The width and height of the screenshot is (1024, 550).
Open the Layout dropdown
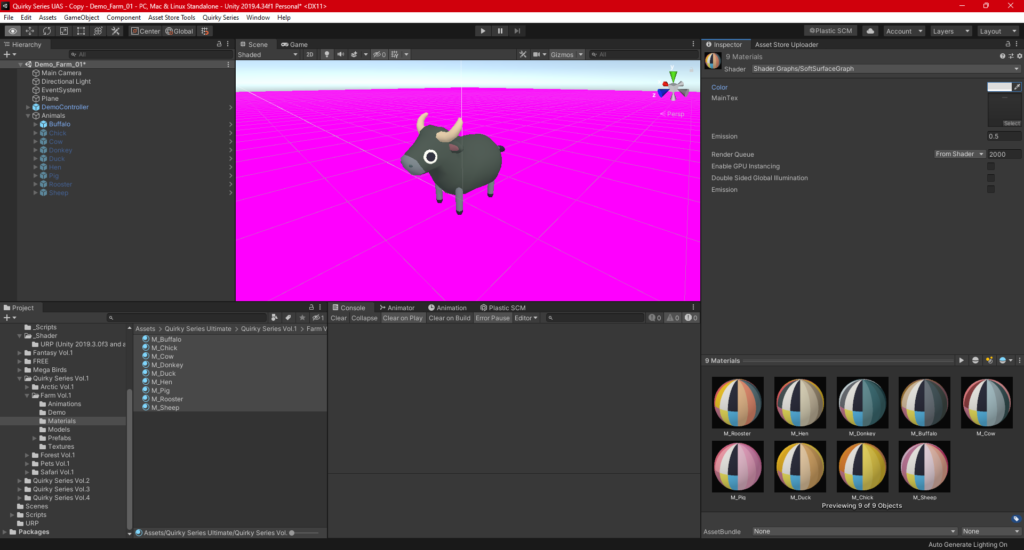coord(997,31)
